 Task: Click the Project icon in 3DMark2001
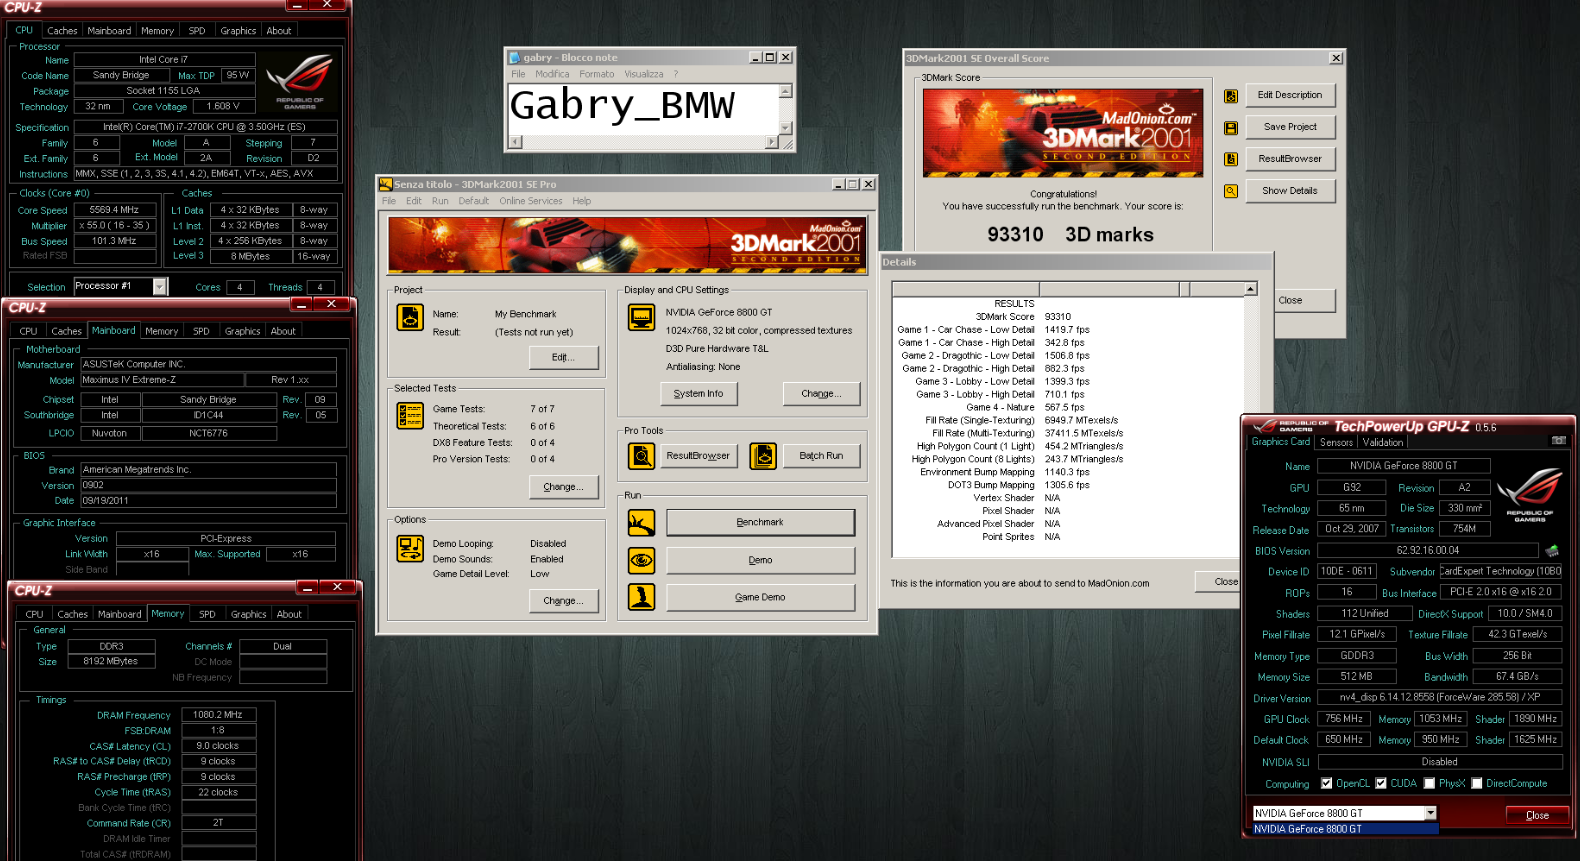click(x=410, y=317)
